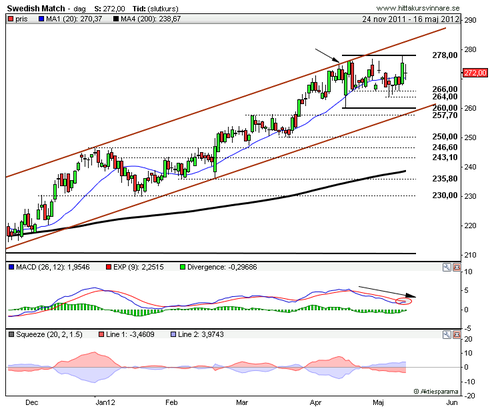Click the green Divergence legend swatch
The image size is (490, 411).
tap(182, 267)
